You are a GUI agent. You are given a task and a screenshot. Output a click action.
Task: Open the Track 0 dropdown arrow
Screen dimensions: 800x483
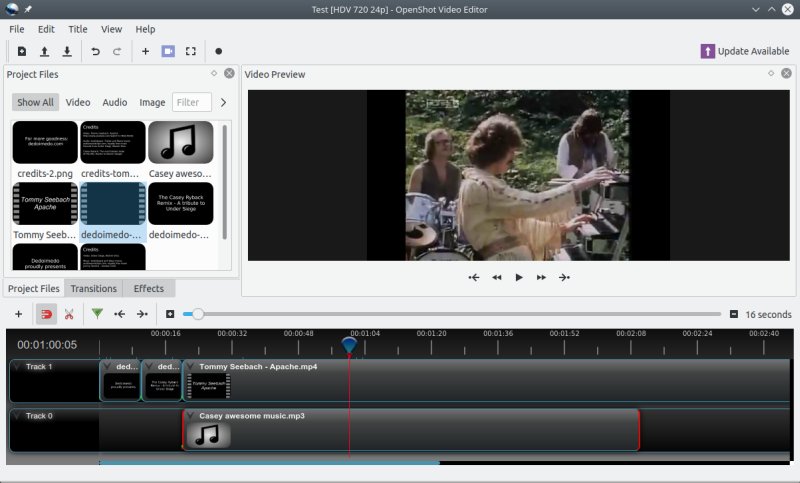[17, 415]
